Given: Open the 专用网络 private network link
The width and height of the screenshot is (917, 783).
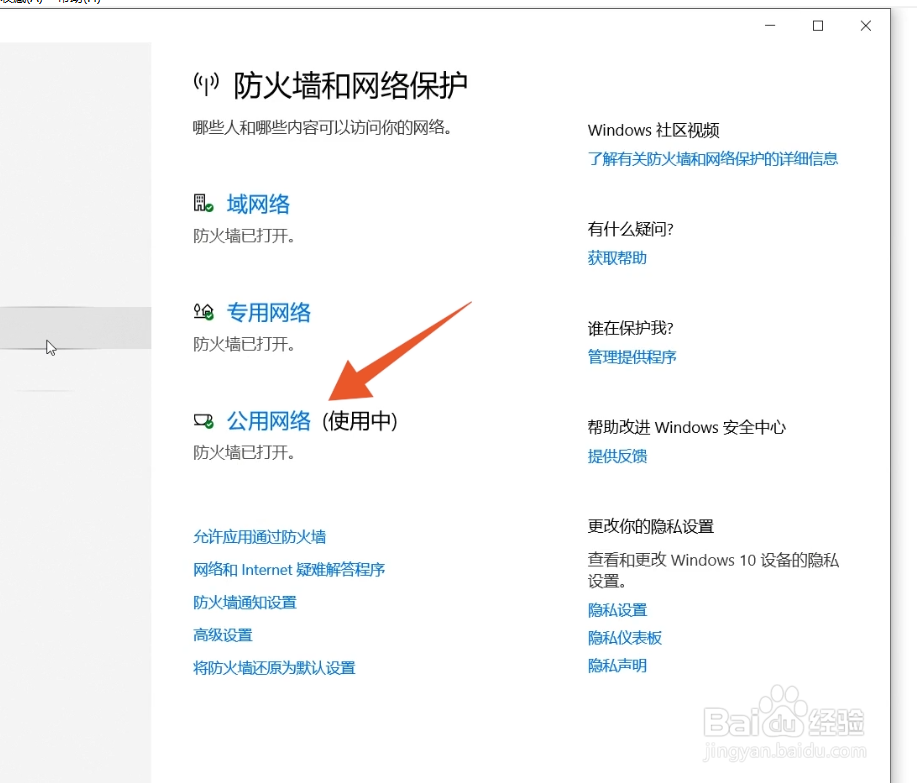Looking at the screenshot, I should tap(268, 312).
